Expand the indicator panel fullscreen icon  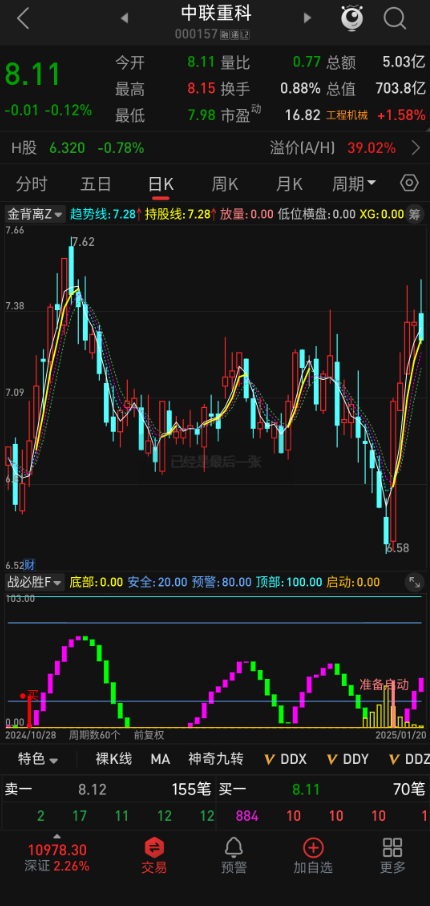(414, 582)
